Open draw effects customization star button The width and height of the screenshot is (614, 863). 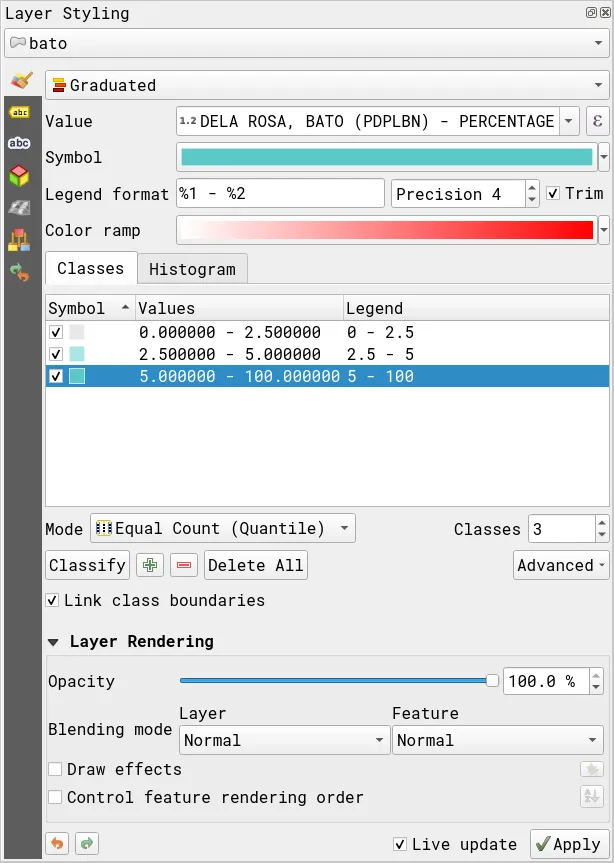coord(592,769)
